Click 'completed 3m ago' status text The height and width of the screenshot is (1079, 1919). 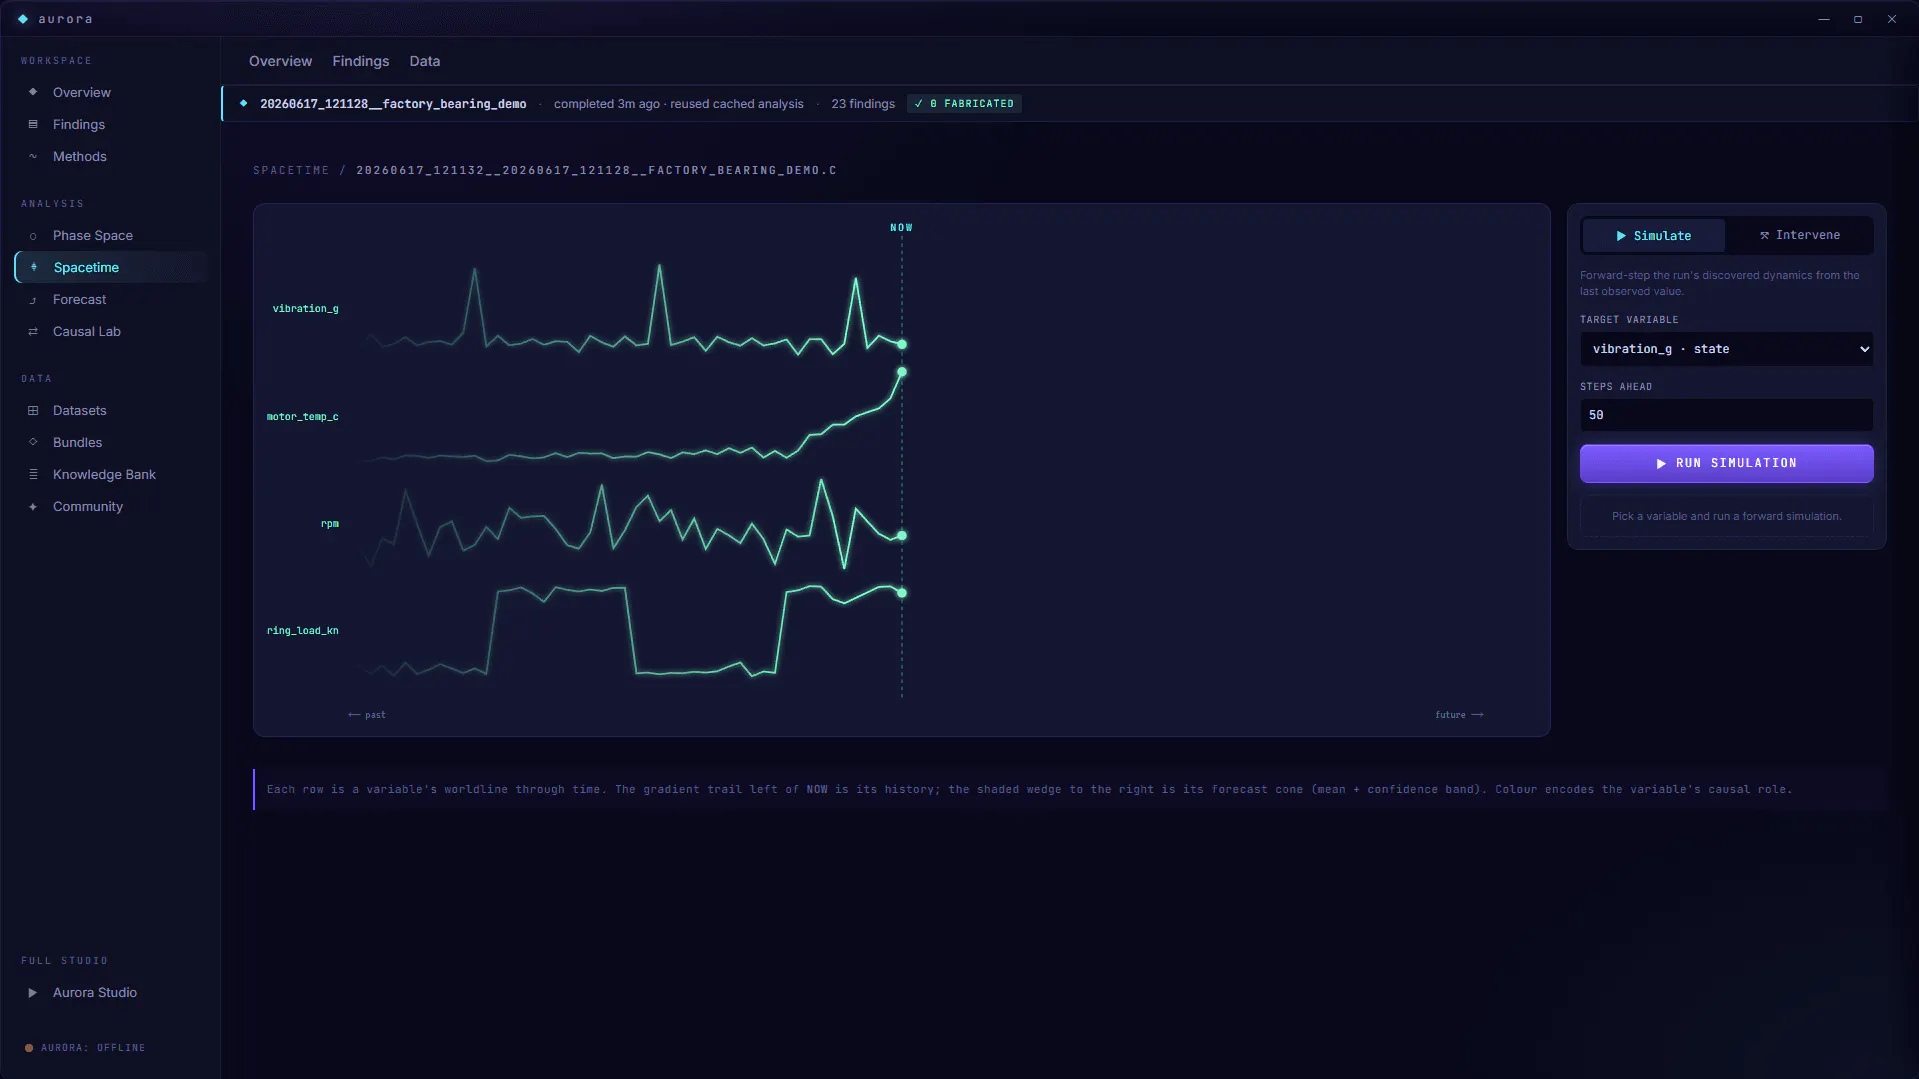(x=606, y=104)
